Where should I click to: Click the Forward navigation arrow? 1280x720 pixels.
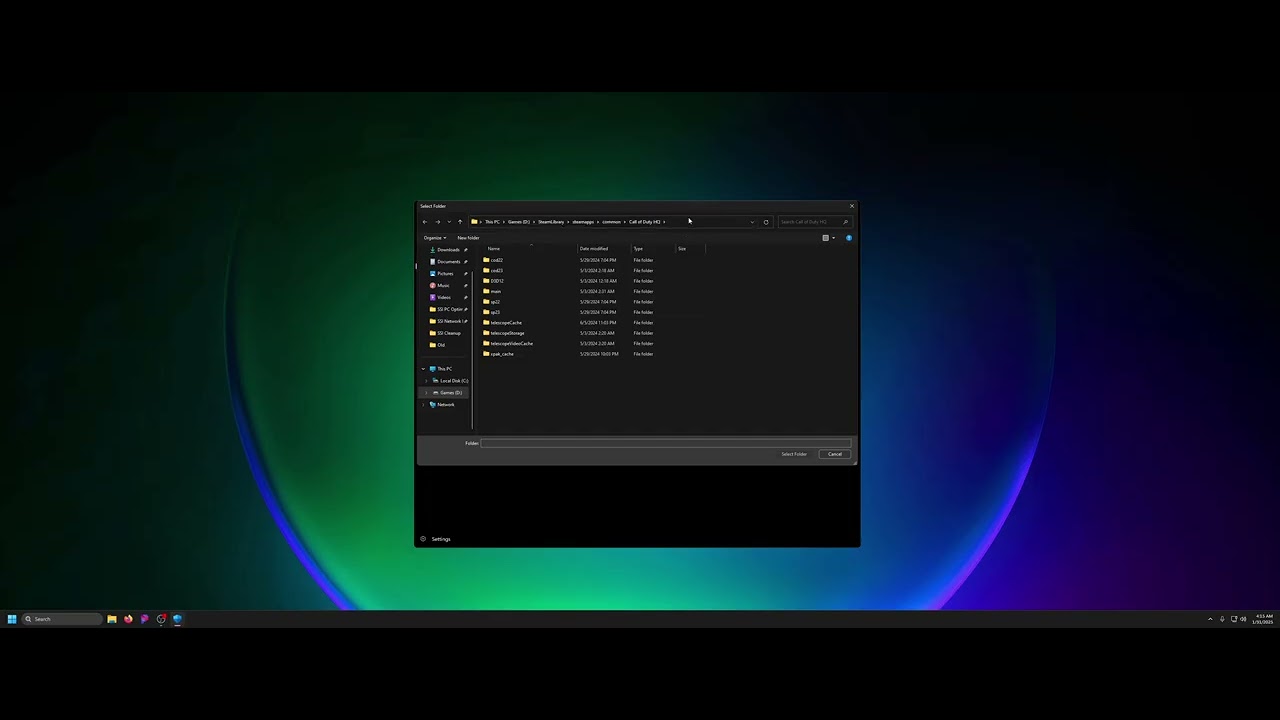pyautogui.click(x=437, y=222)
